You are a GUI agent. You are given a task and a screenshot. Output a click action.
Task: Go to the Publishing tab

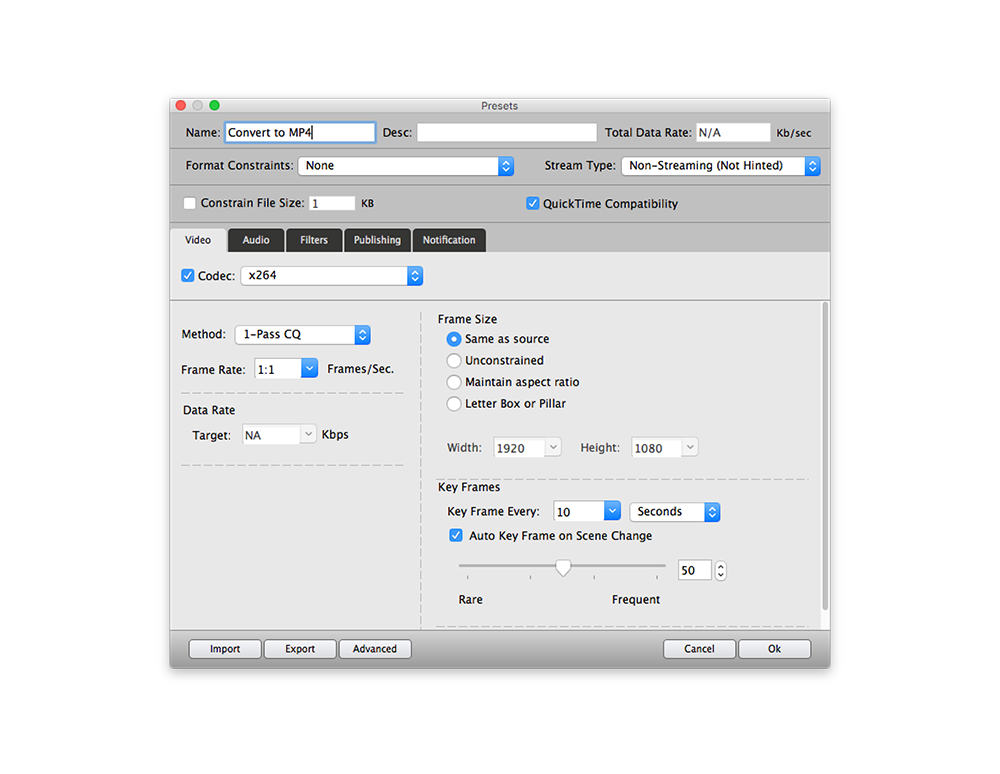[377, 240]
